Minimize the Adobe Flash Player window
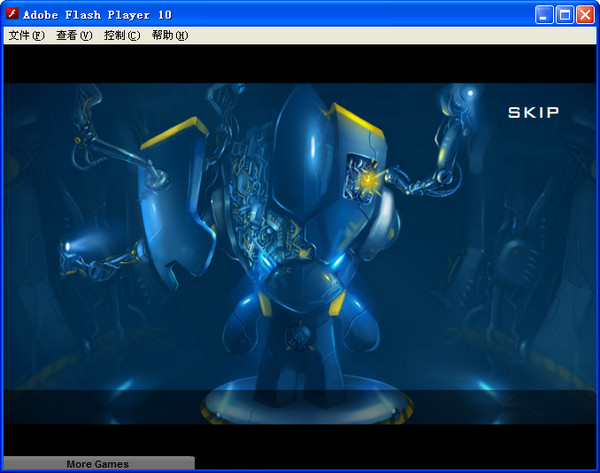Image resolution: width=600 pixels, height=473 pixels. pyautogui.click(x=544, y=14)
